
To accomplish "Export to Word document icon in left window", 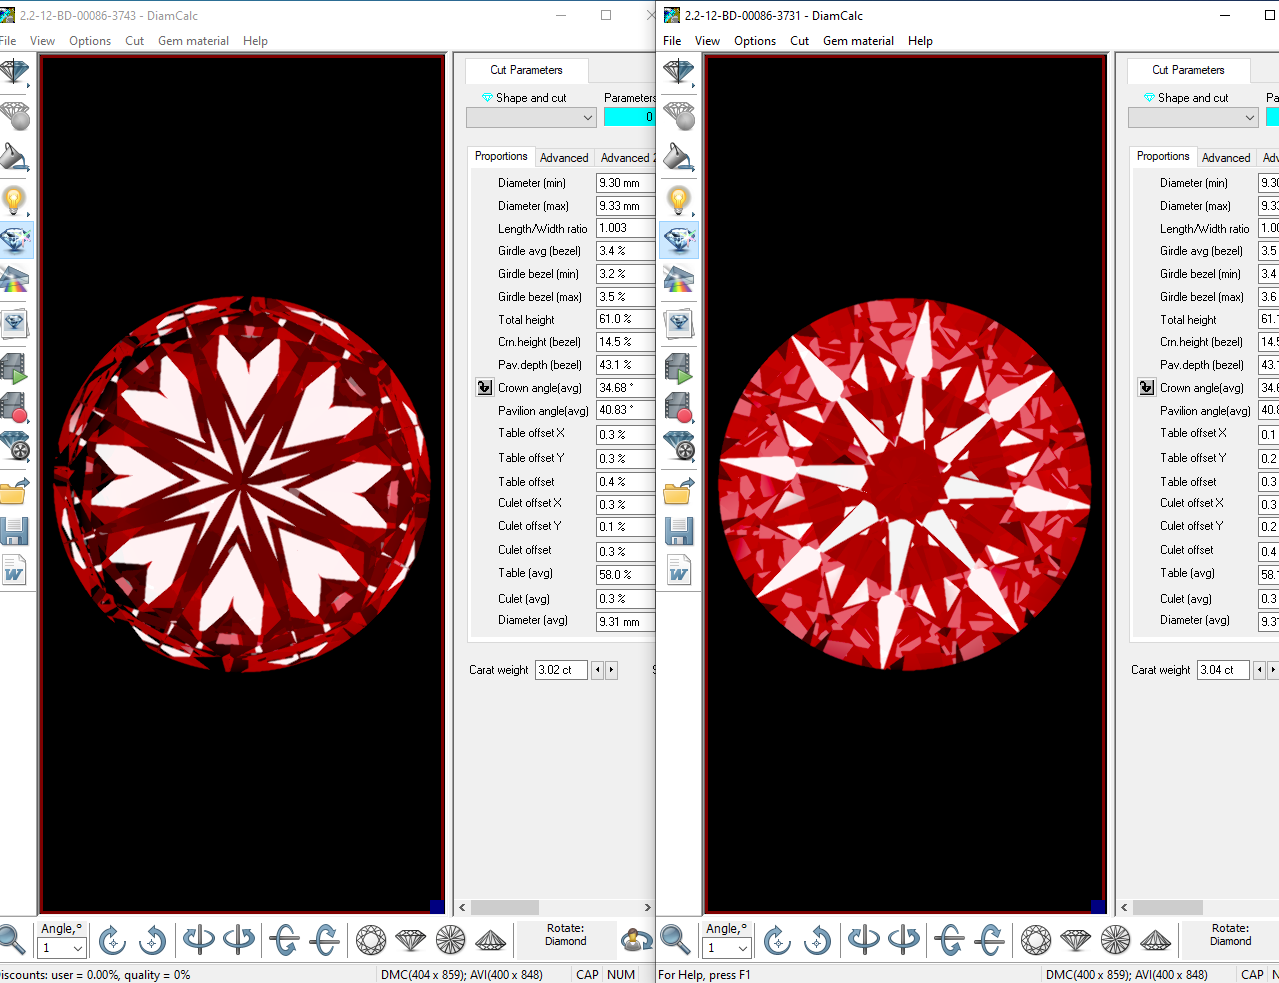I will tap(15, 572).
